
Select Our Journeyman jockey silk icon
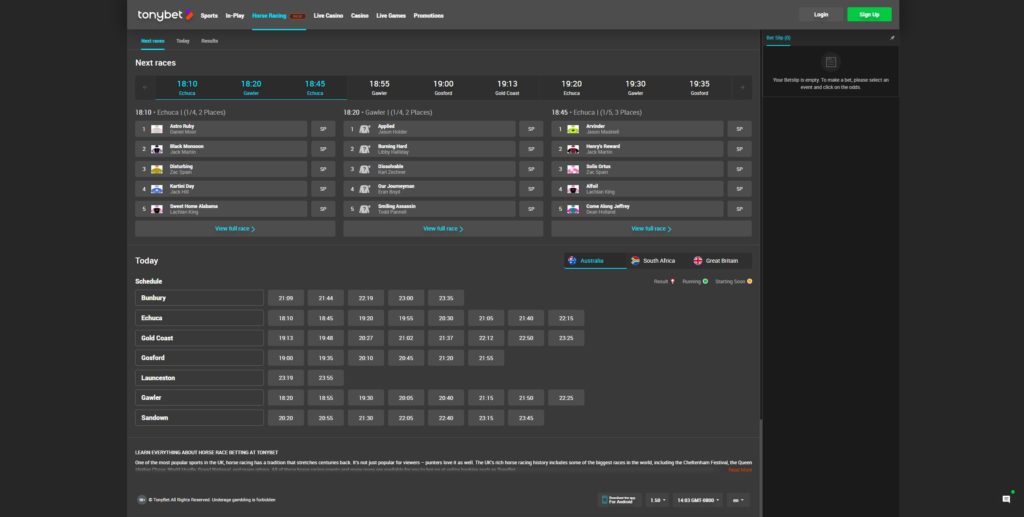[365, 189]
